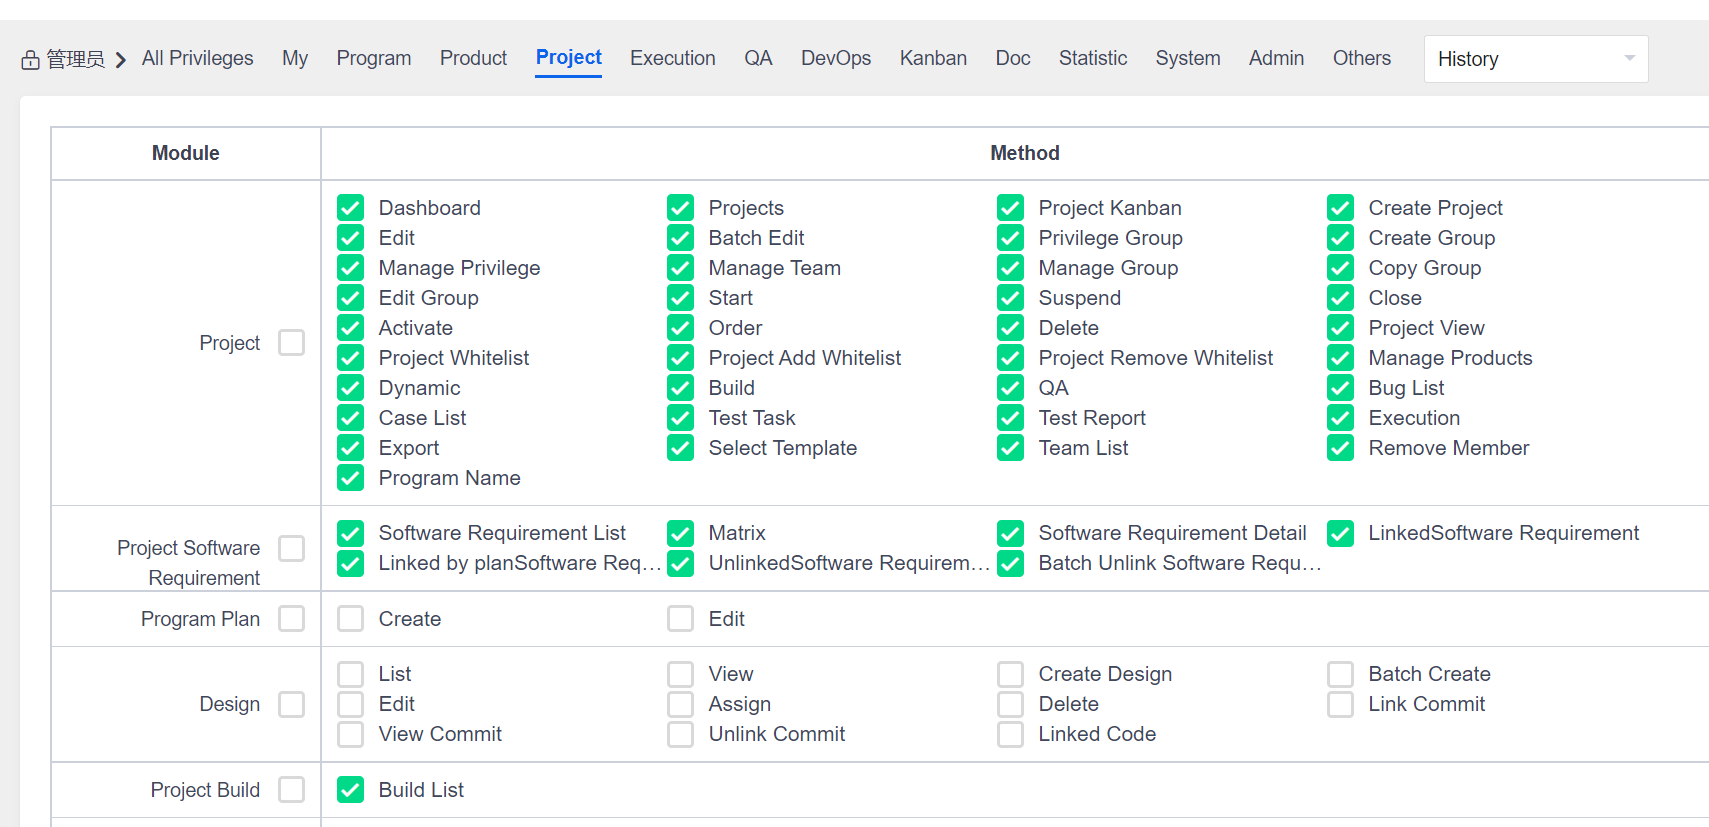Check the Unlink Commit checkbox

tap(680, 734)
